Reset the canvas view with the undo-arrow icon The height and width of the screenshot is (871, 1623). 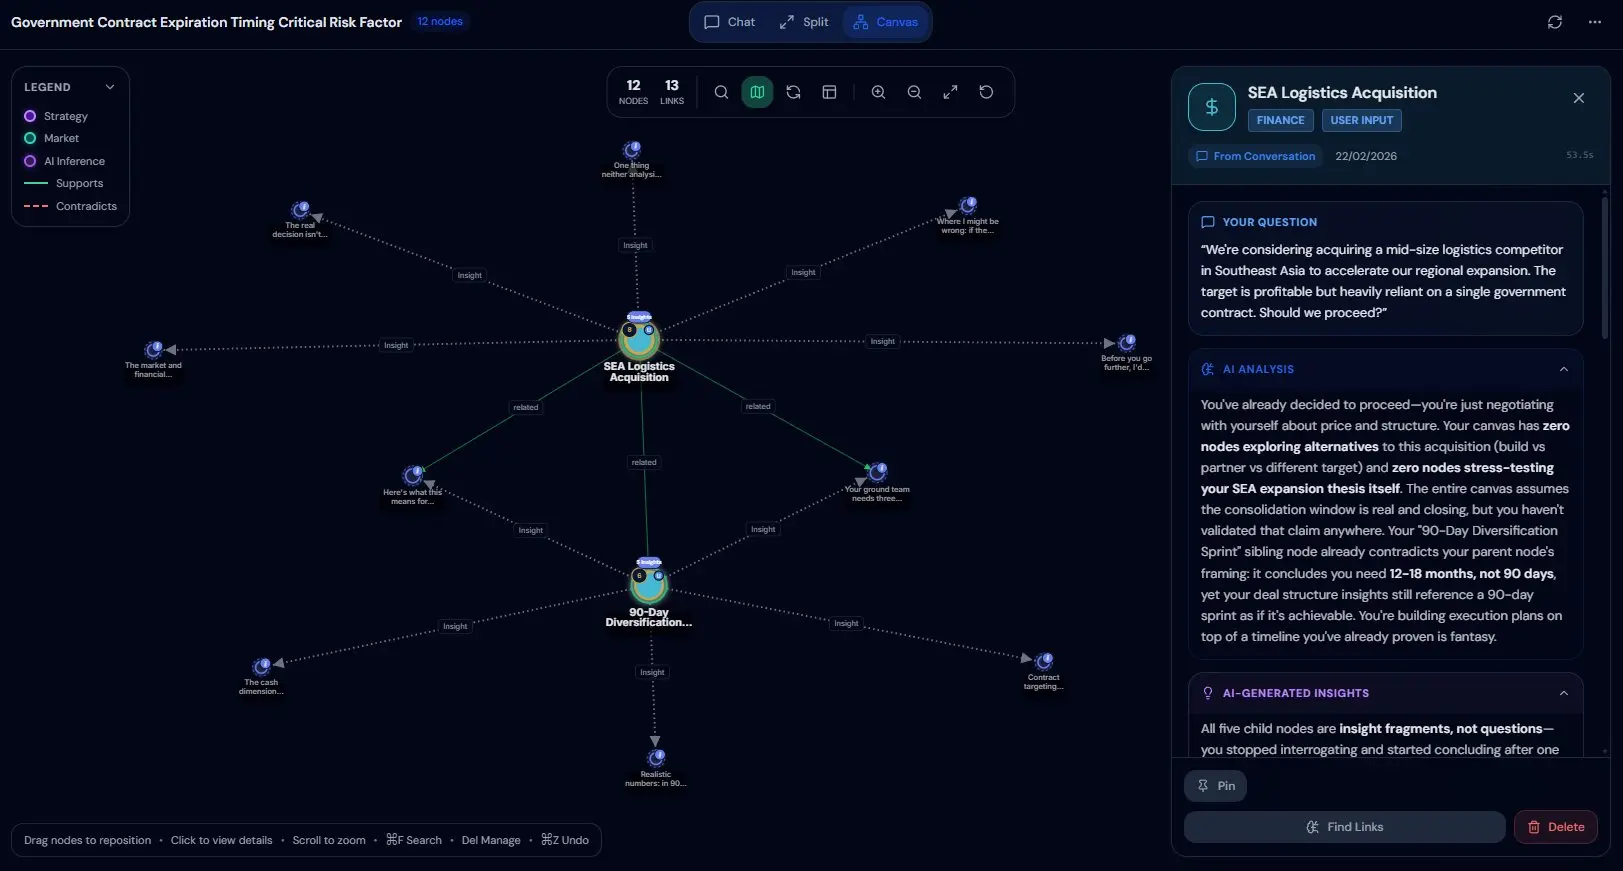986,92
